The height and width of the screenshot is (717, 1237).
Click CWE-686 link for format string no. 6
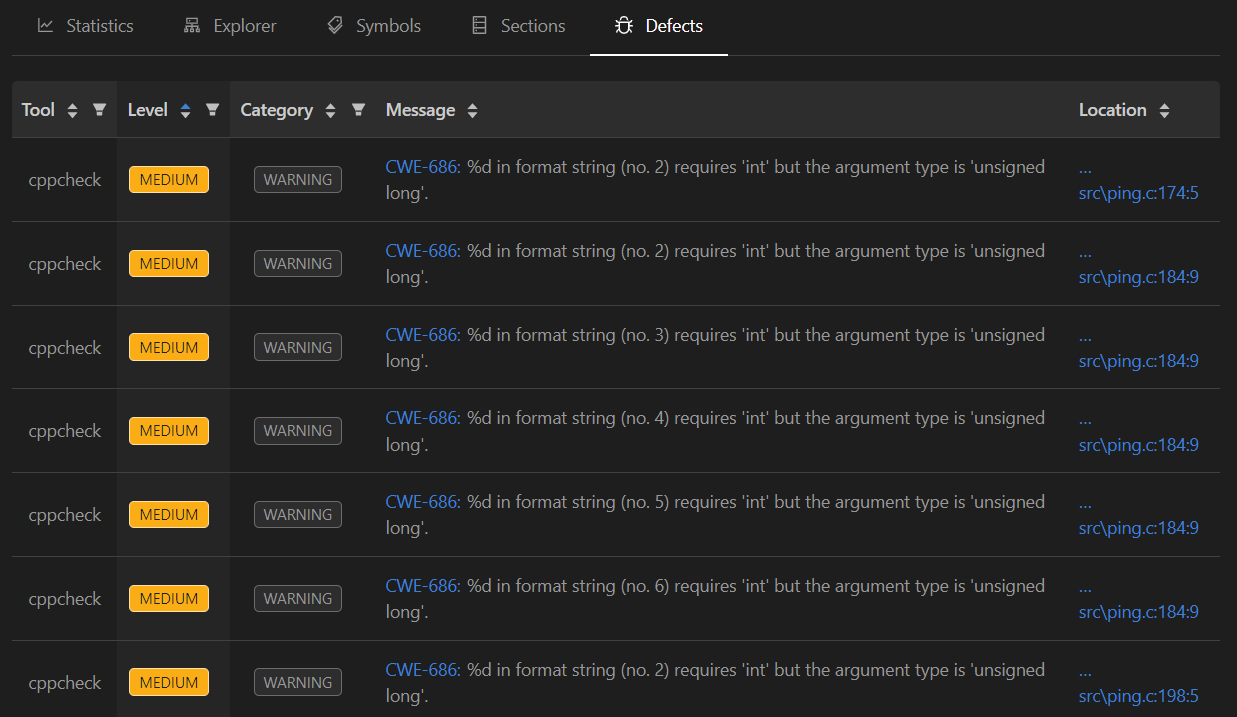click(x=423, y=586)
